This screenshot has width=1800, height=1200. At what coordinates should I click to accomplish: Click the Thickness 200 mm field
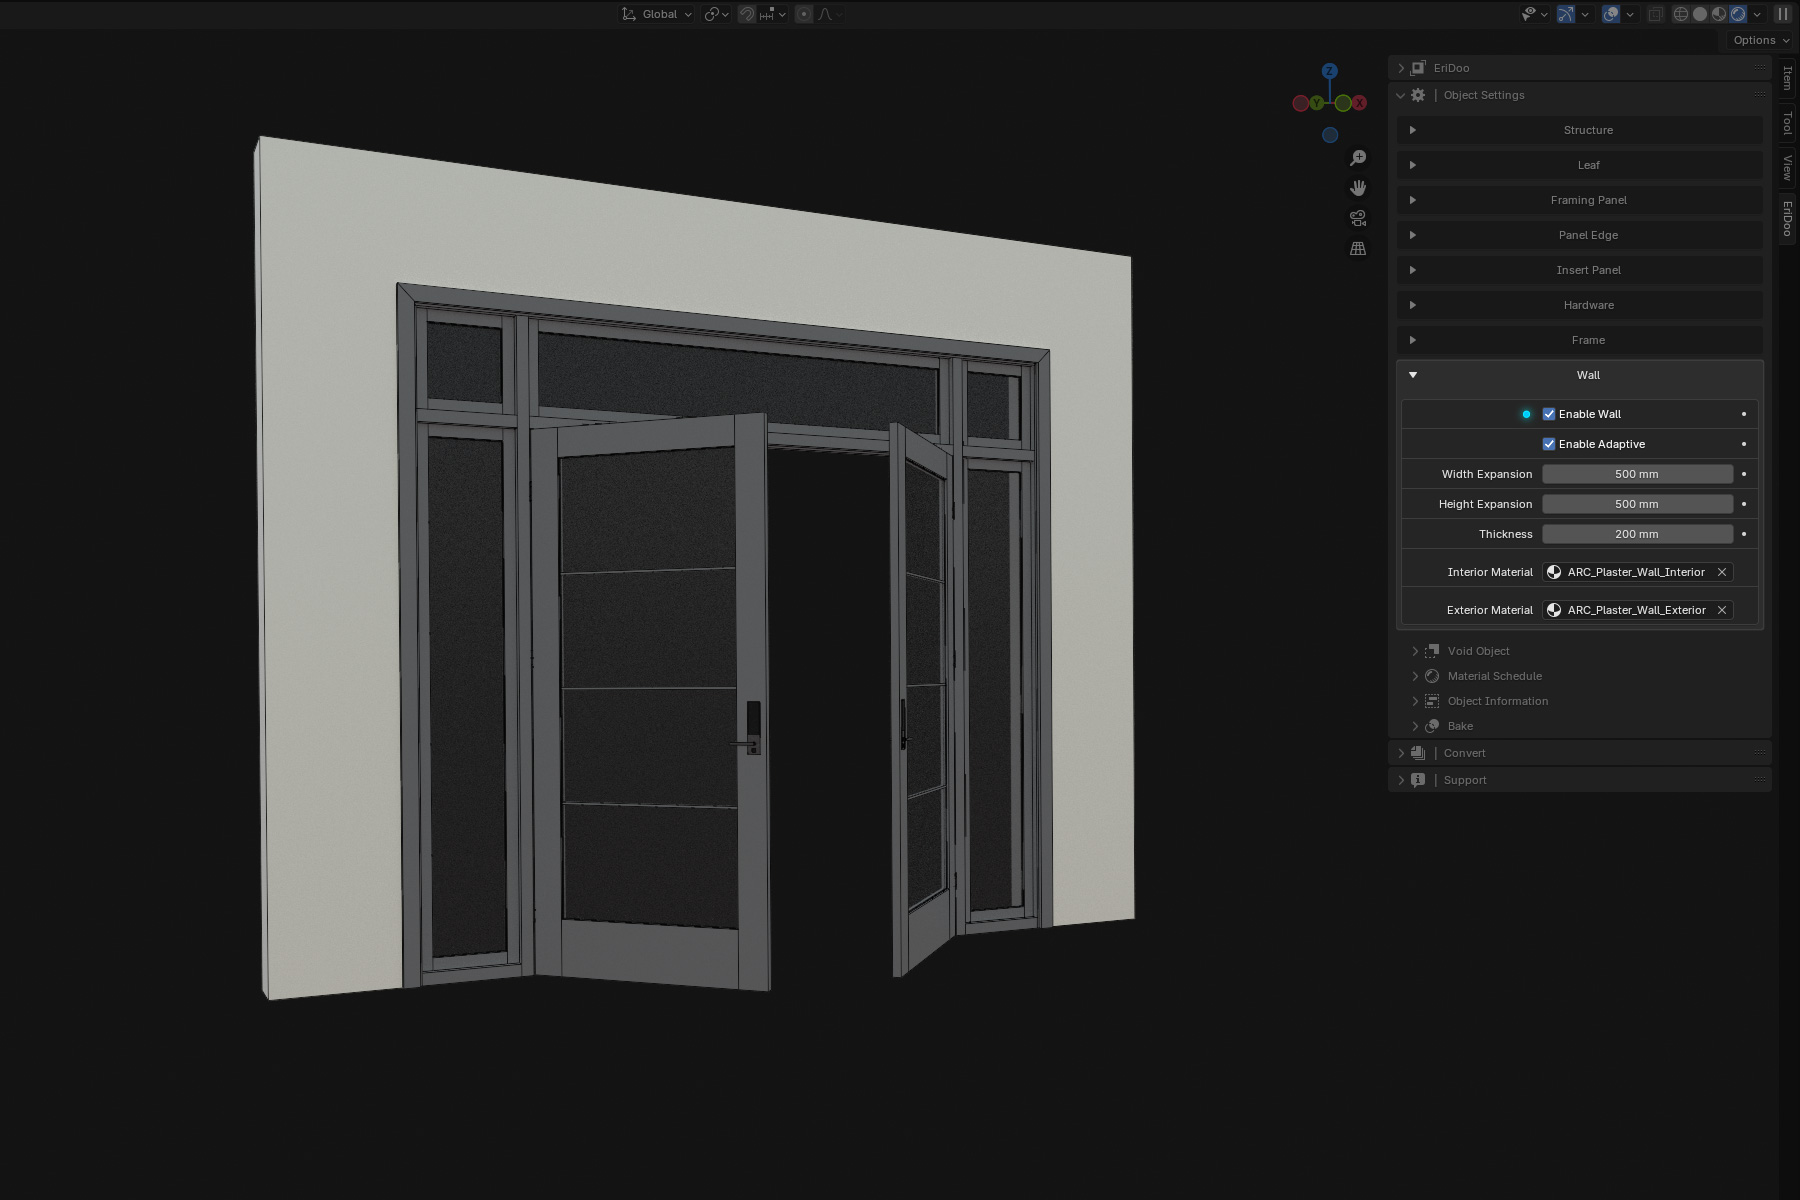click(1636, 534)
